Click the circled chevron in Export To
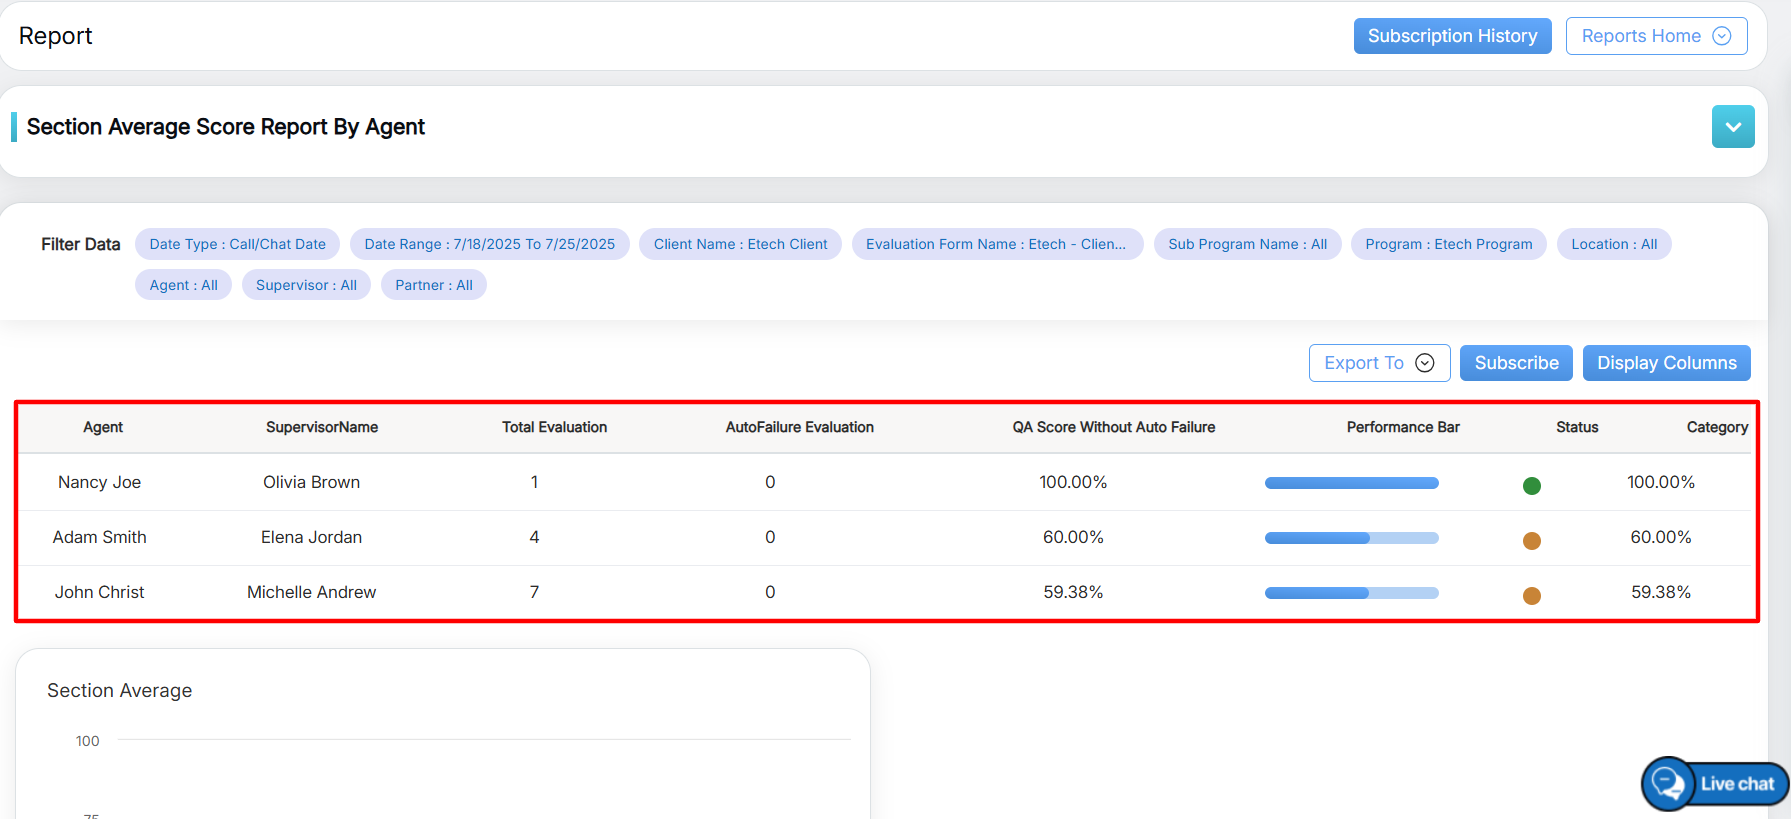1791x819 pixels. [x=1425, y=363]
